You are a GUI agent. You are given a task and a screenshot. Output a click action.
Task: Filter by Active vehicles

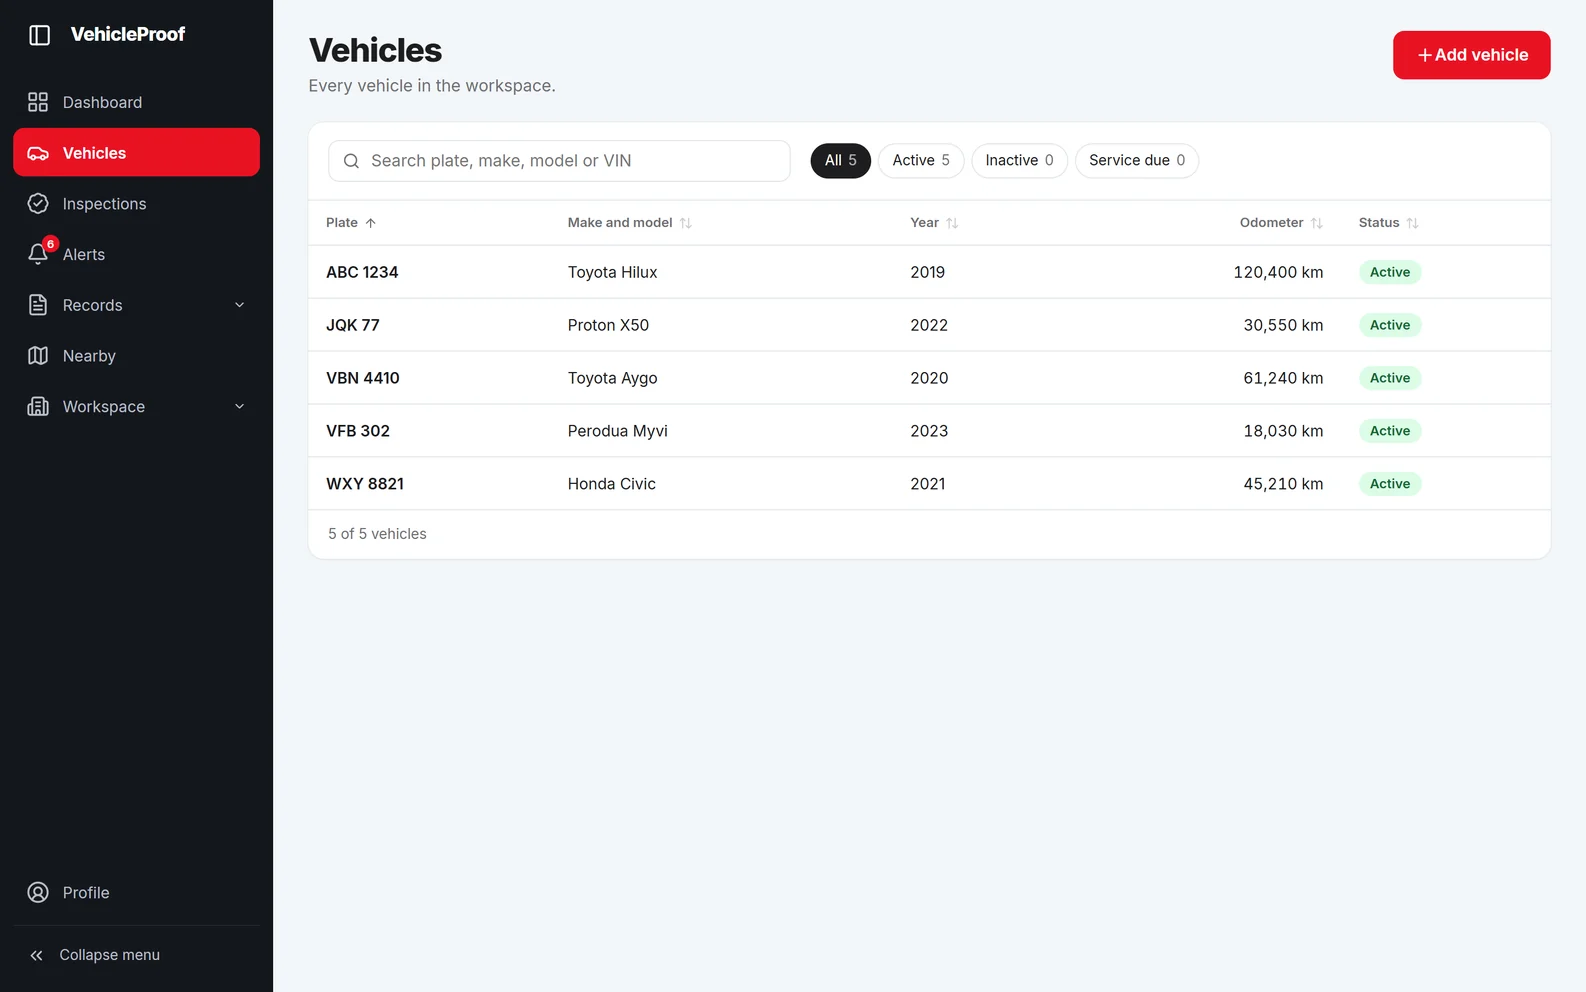click(921, 161)
